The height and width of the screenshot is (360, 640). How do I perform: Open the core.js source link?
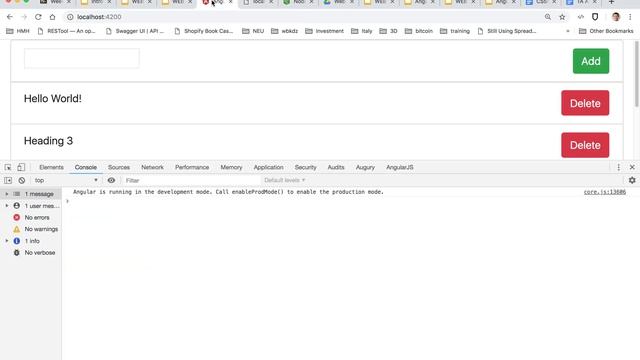(604, 192)
